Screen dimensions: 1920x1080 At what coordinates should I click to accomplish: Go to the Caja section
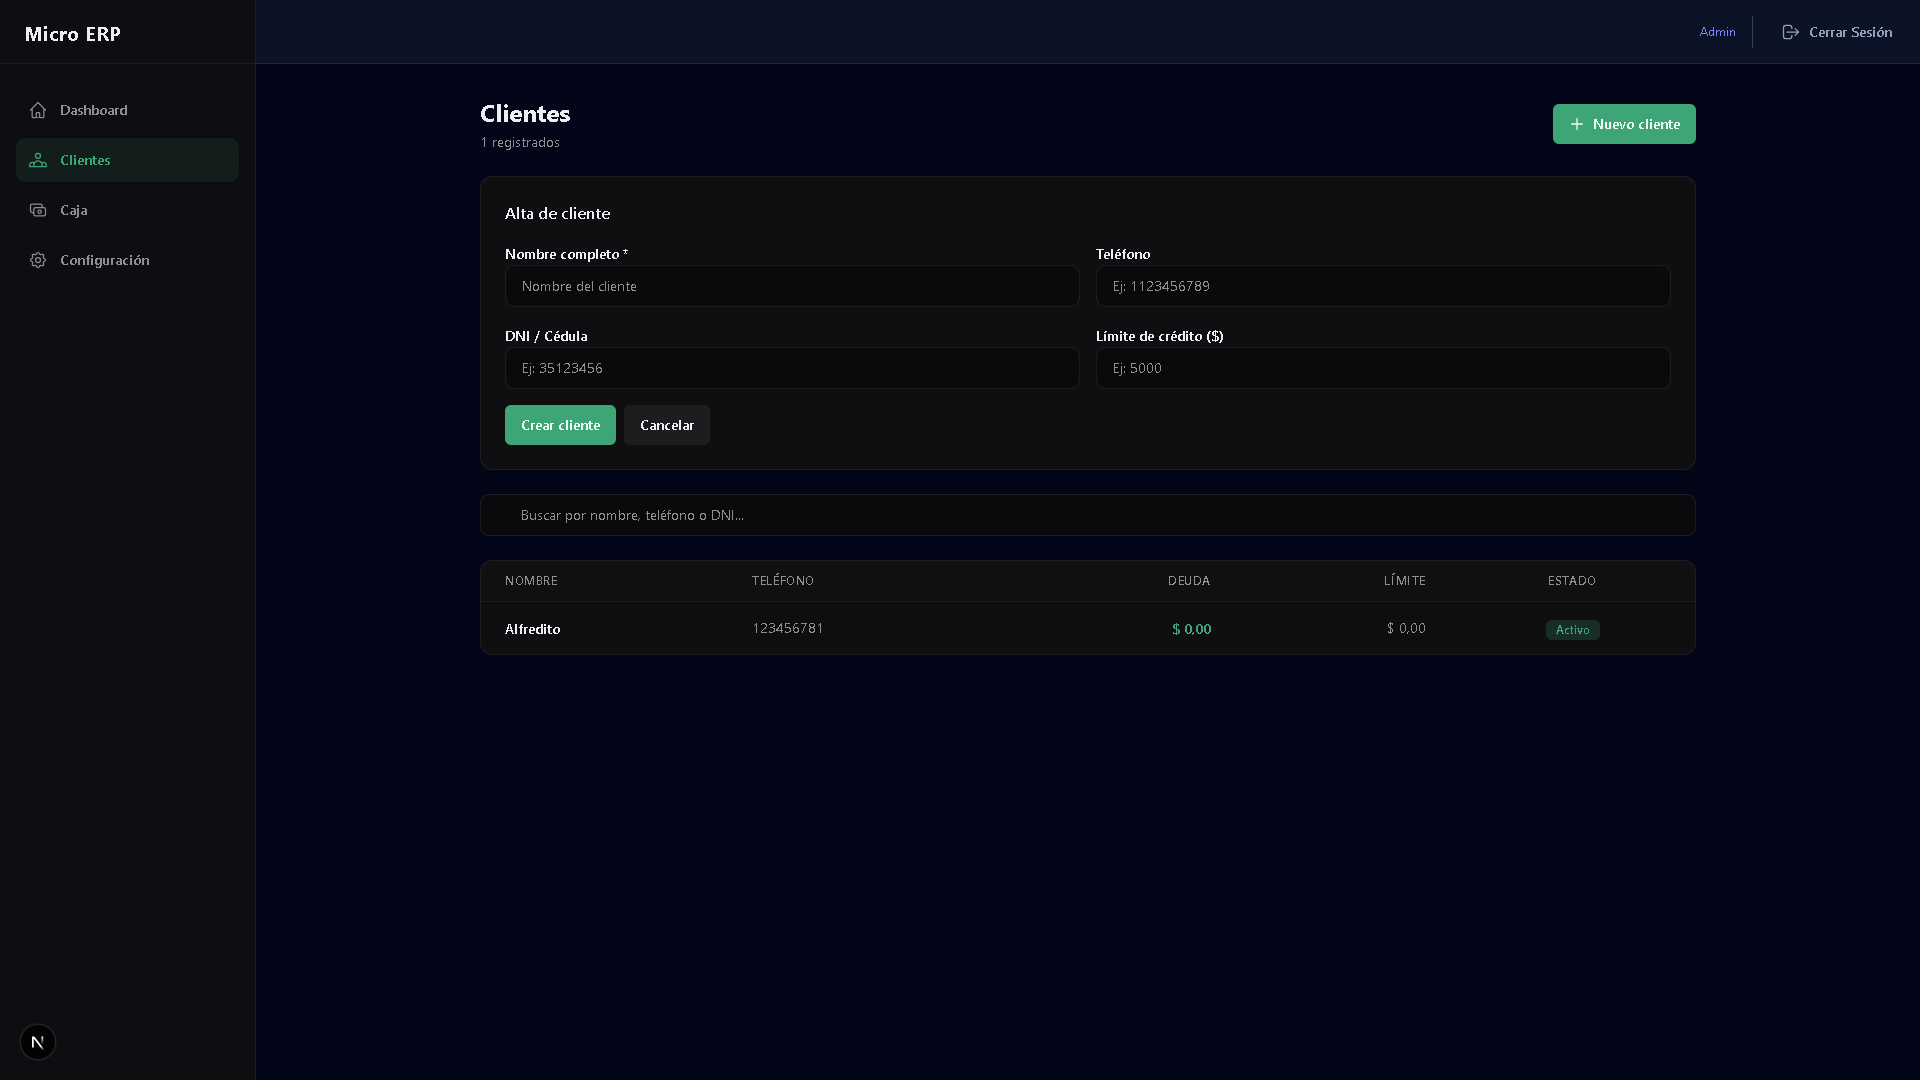pos(74,210)
